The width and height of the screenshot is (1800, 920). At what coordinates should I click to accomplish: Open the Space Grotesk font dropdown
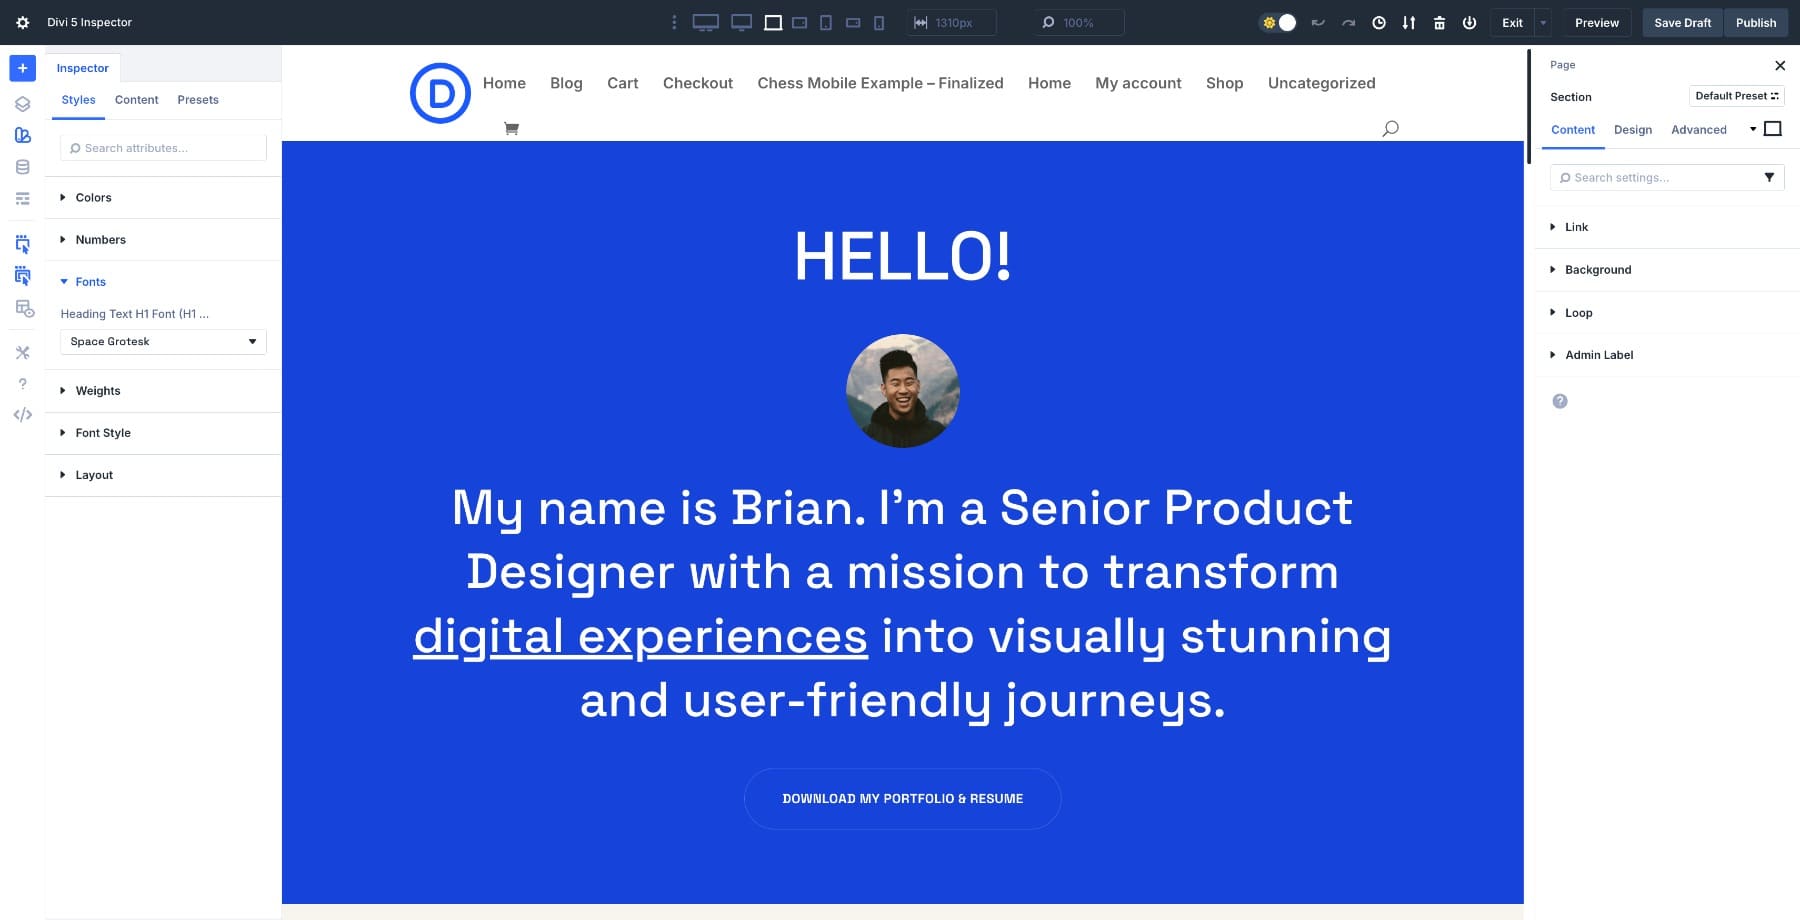click(163, 342)
